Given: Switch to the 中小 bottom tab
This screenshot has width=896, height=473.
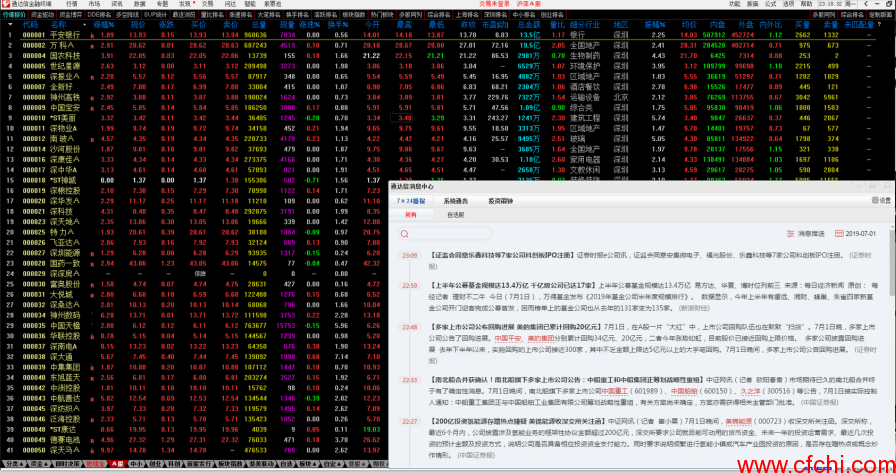Looking at the screenshot, I should 137,463.
